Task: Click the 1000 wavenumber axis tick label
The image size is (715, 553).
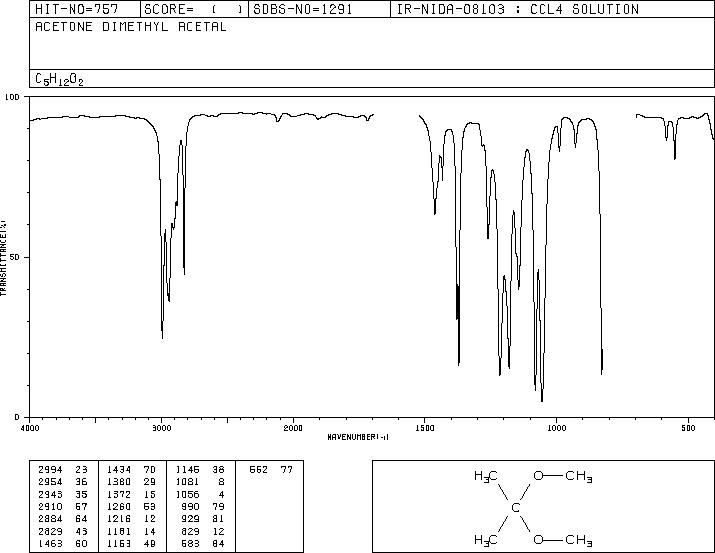Action: pyautogui.click(x=556, y=428)
